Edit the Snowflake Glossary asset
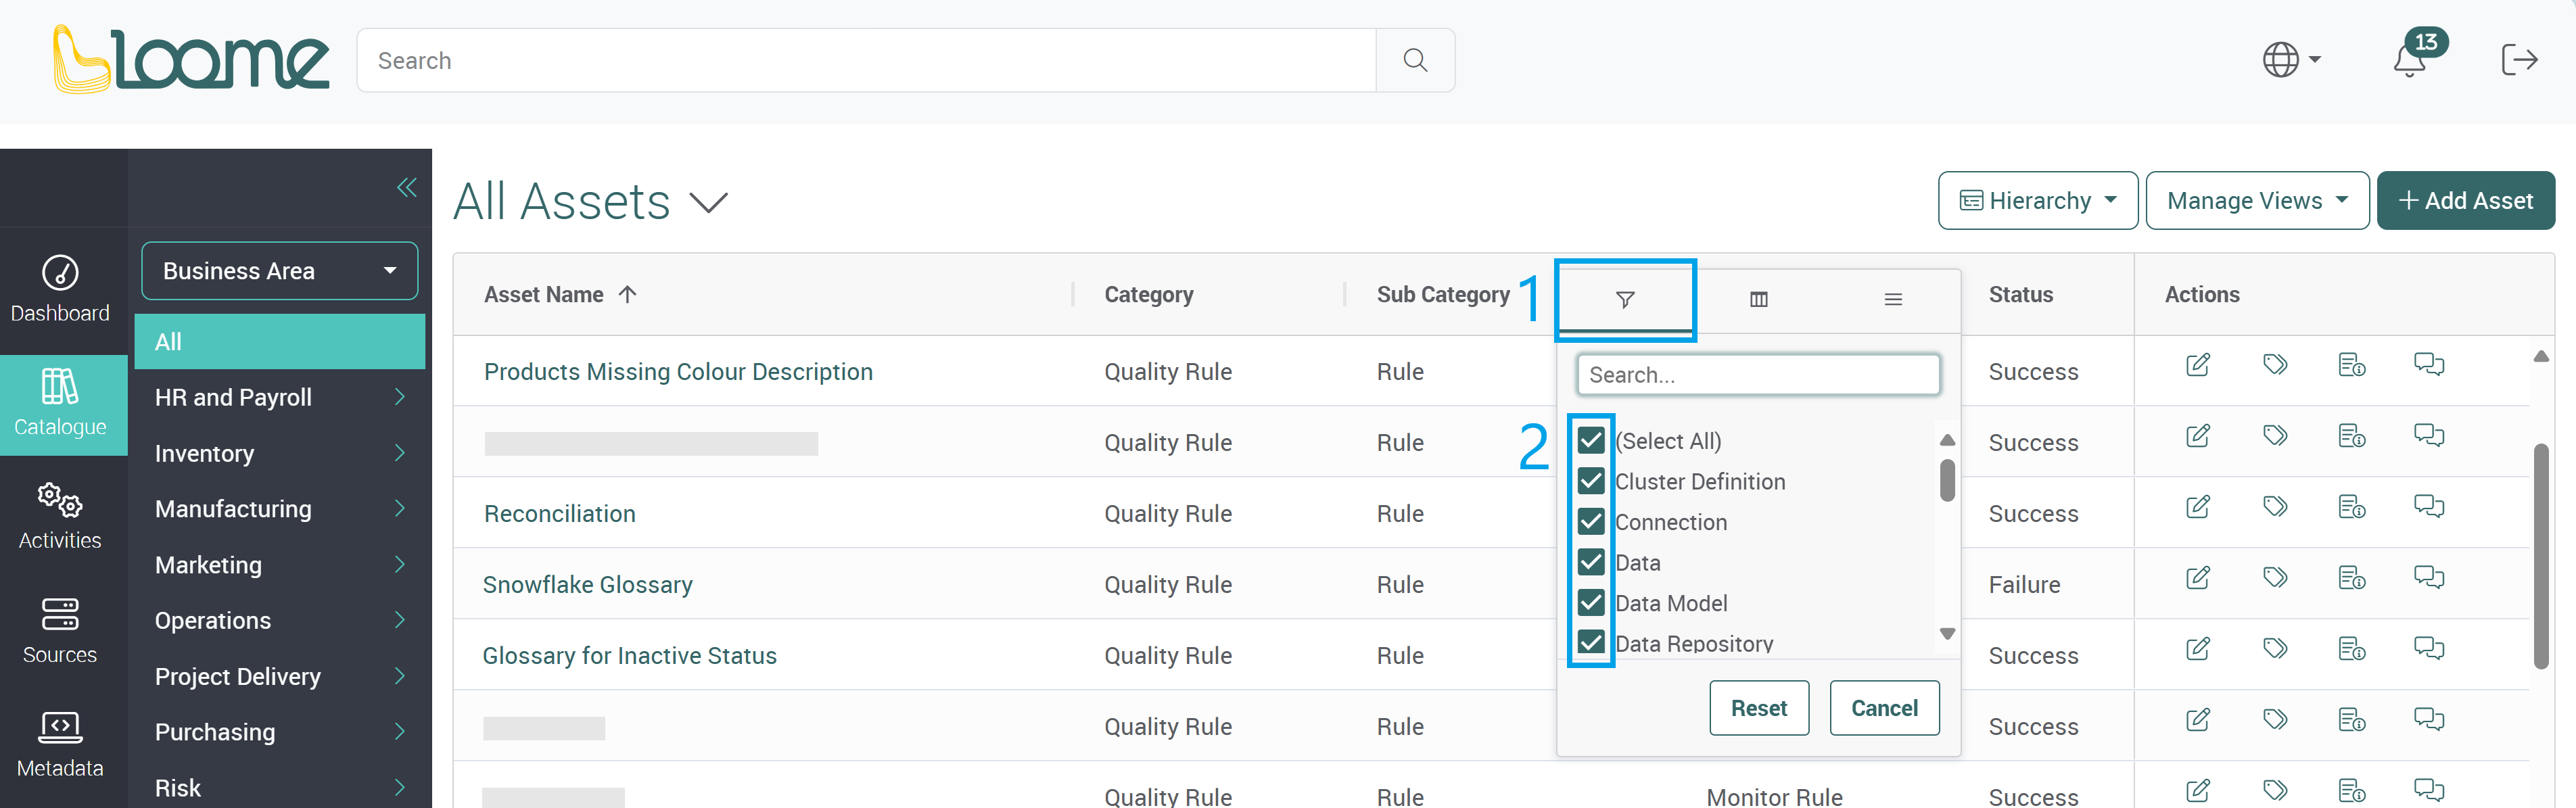Screen dimensions: 2576x808 tap(2197, 578)
